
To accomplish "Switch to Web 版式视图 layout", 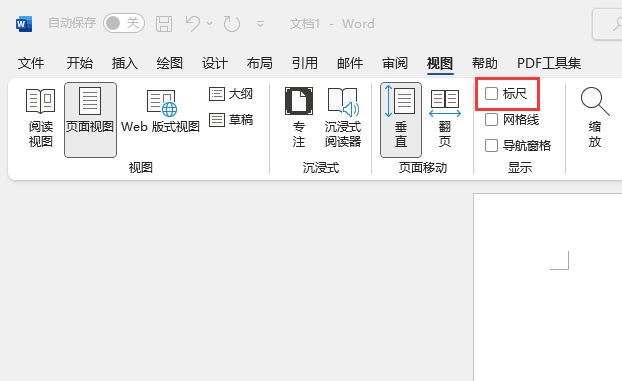I will (x=160, y=112).
